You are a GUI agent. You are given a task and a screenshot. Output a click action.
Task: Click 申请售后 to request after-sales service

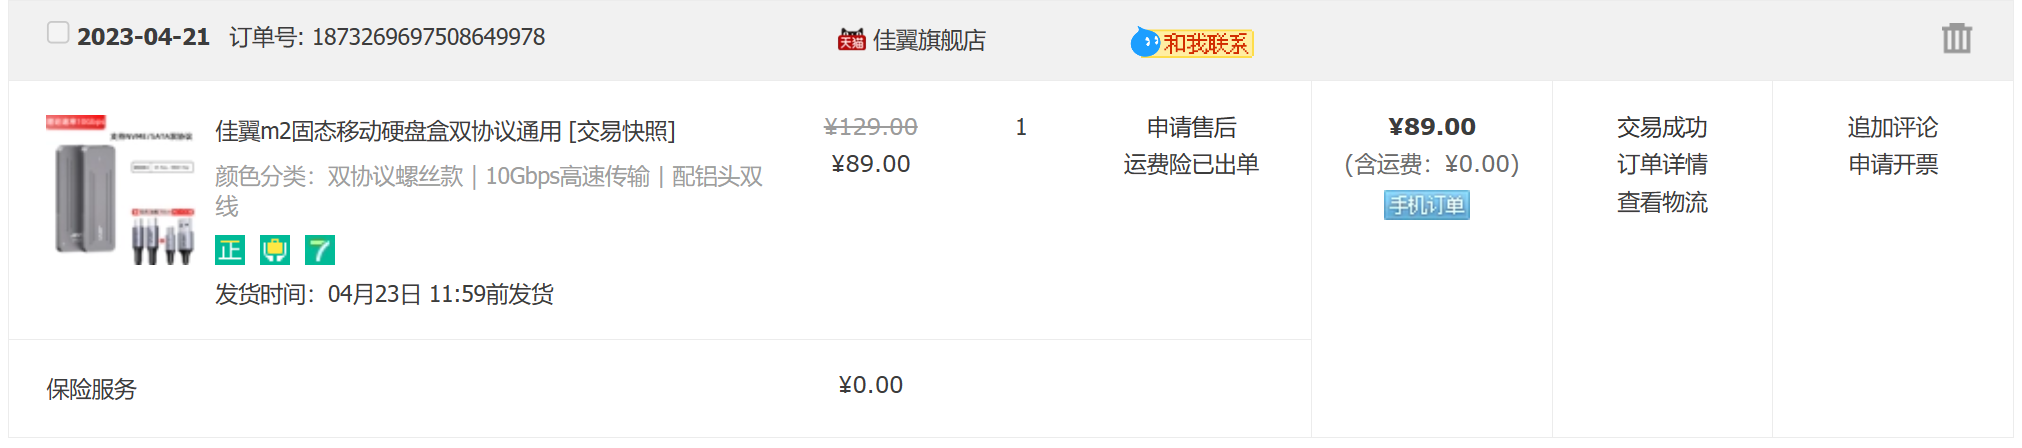(x=1191, y=128)
